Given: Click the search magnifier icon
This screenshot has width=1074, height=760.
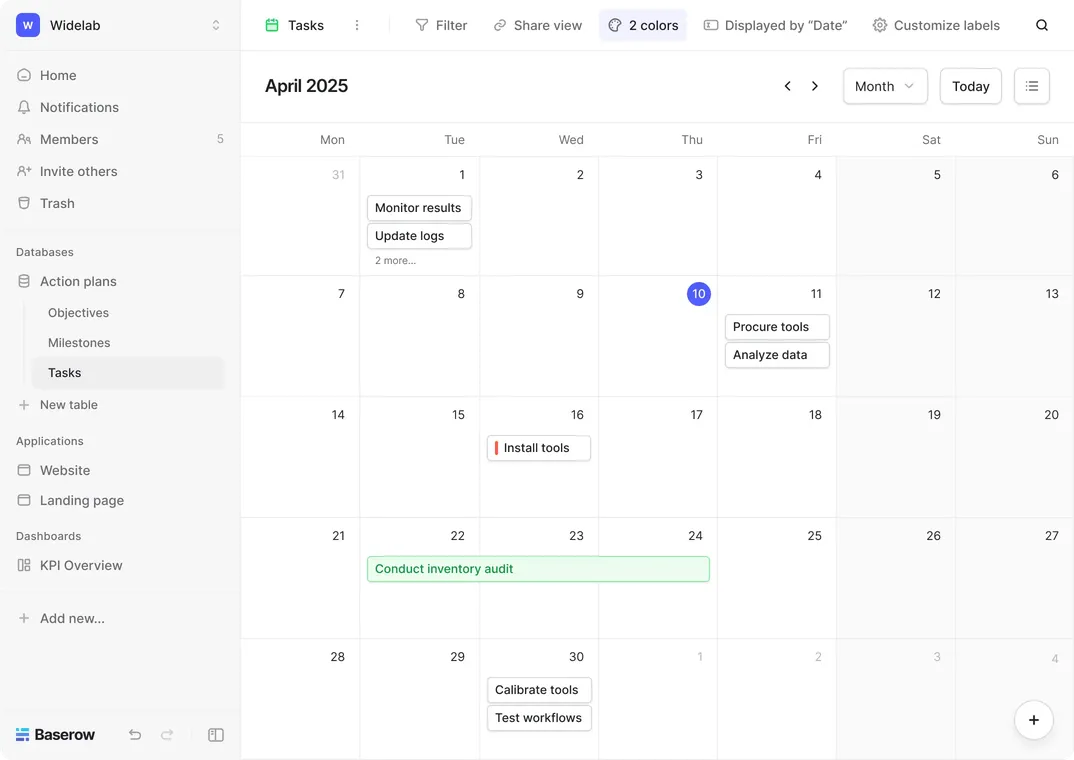Looking at the screenshot, I should [x=1042, y=25].
